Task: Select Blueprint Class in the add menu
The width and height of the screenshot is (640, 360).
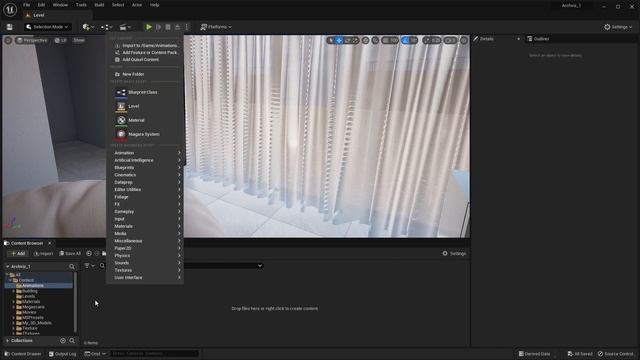Action: pos(142,92)
